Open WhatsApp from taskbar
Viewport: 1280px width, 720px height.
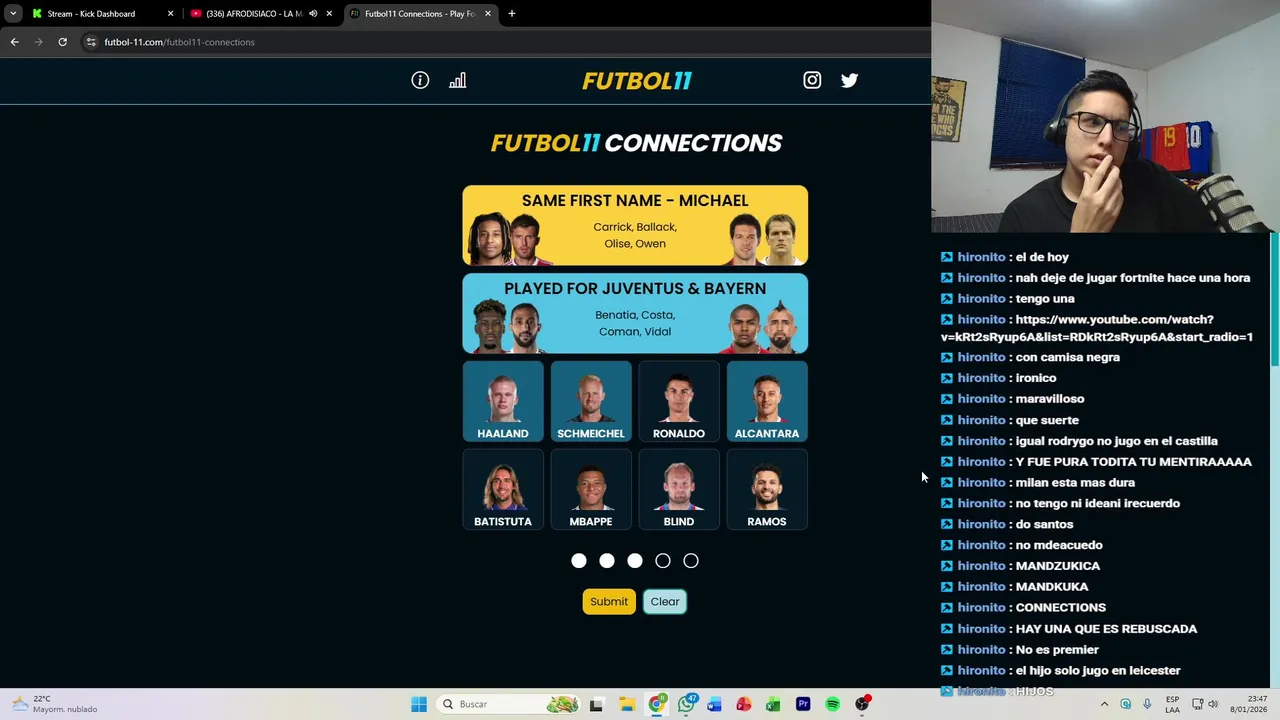click(x=686, y=704)
